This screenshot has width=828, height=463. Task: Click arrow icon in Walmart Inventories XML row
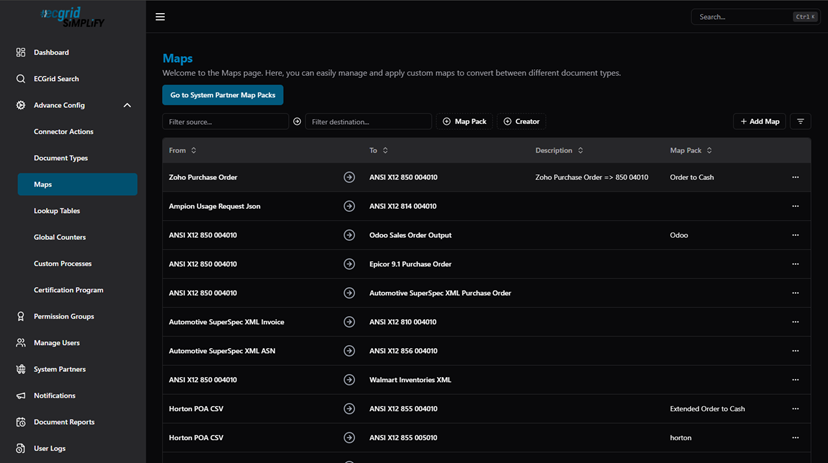pos(349,380)
